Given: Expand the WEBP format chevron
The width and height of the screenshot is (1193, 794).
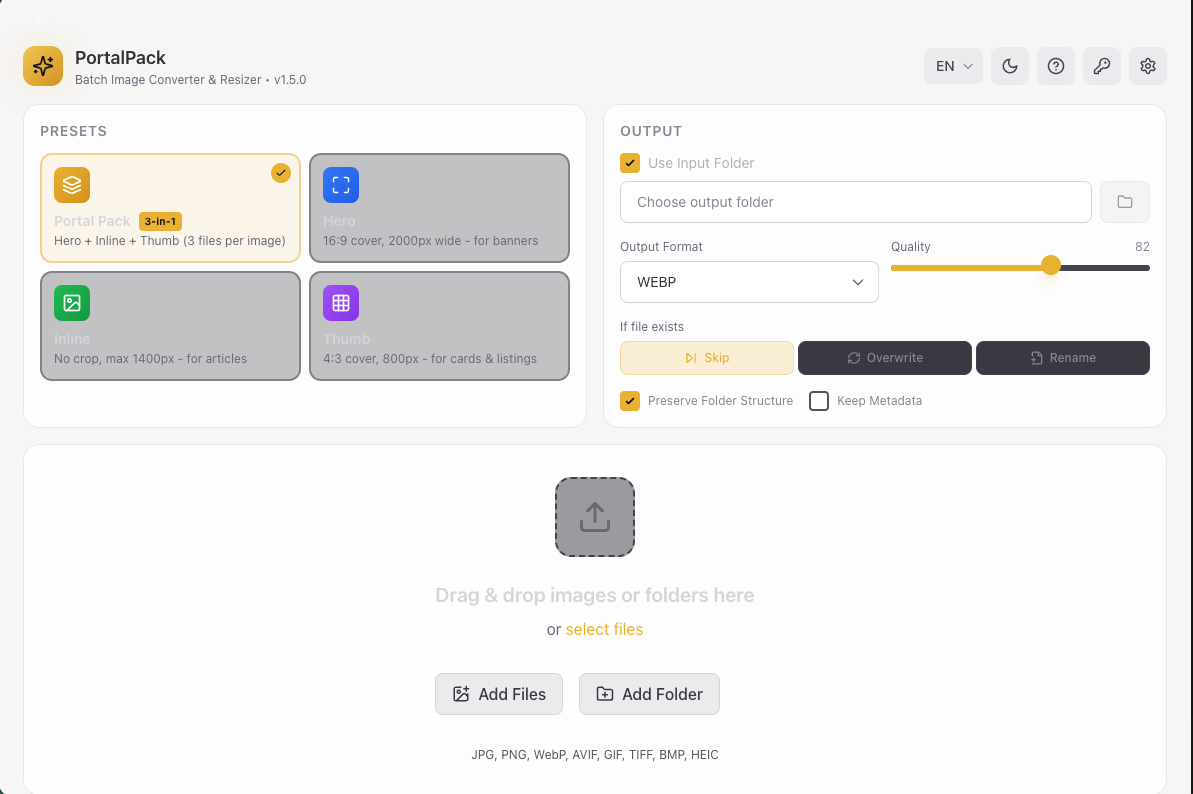Looking at the screenshot, I should pyautogui.click(x=858, y=282).
